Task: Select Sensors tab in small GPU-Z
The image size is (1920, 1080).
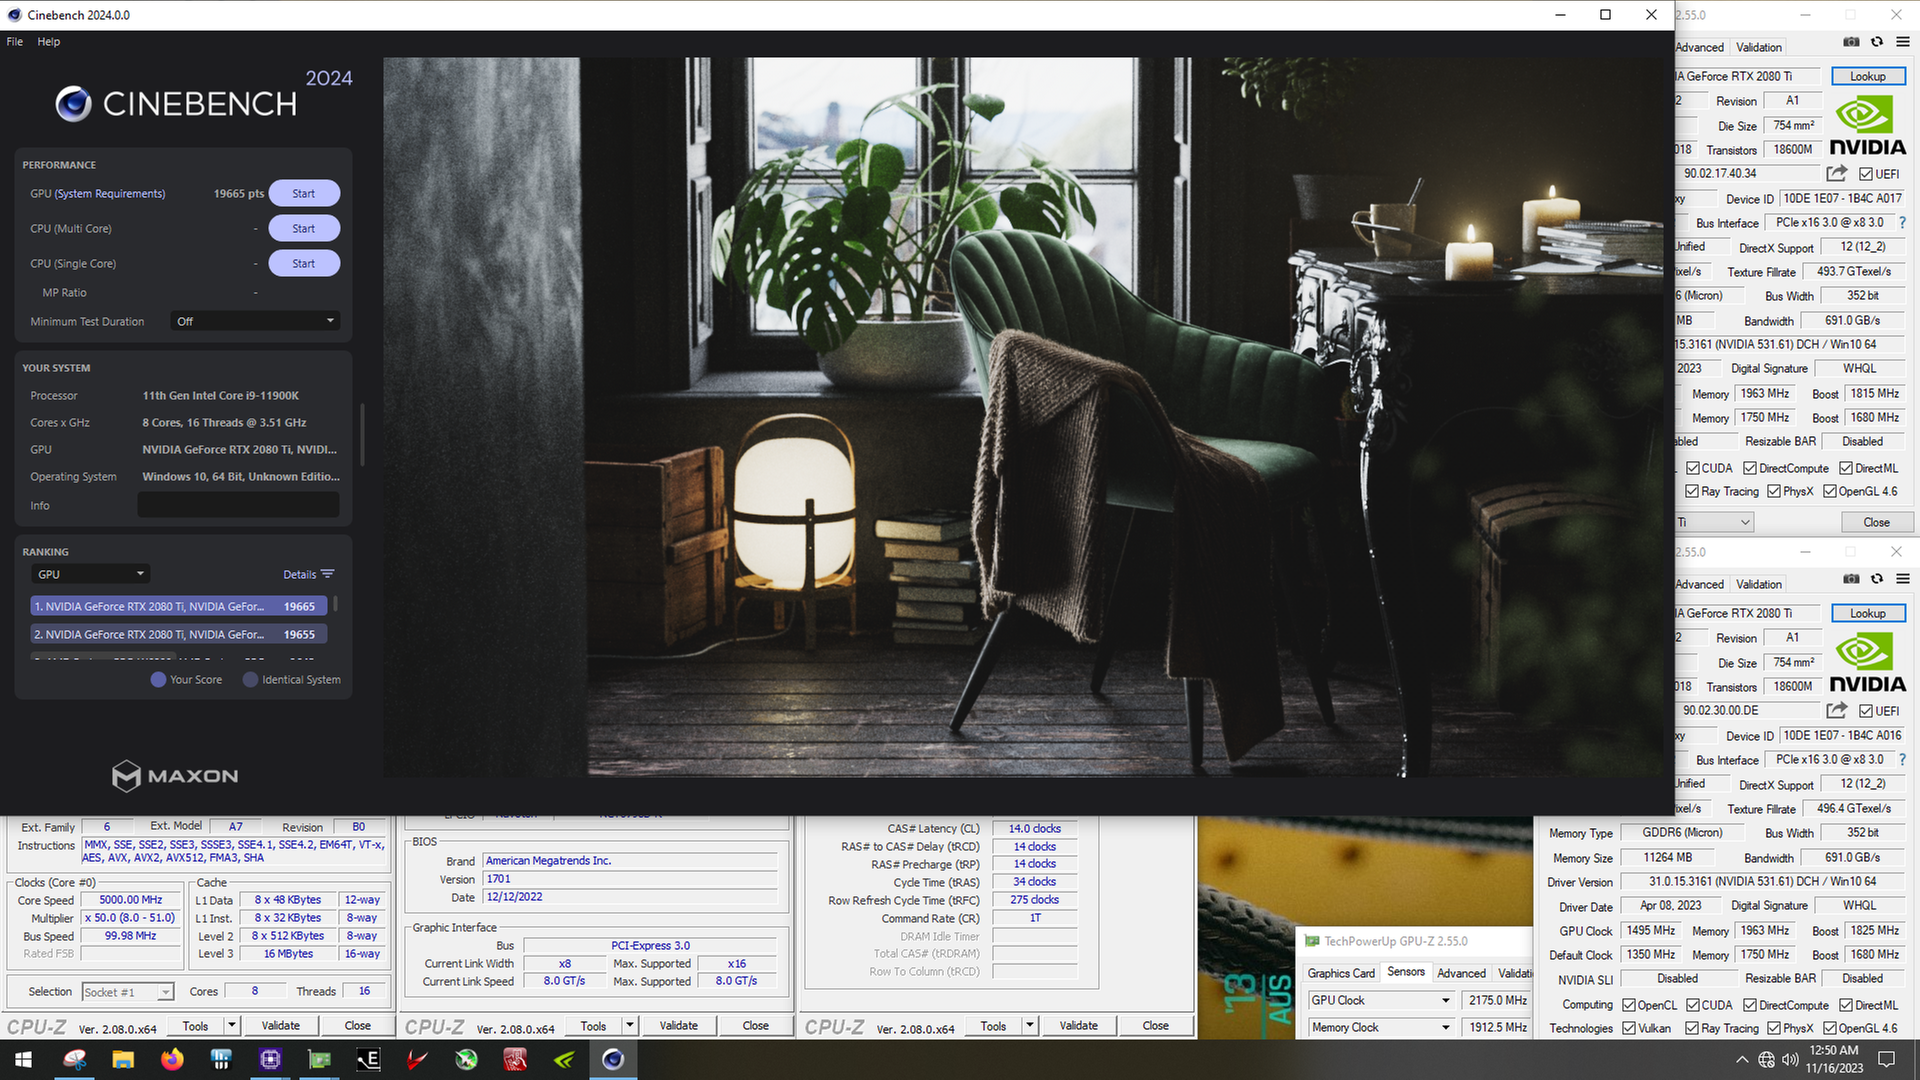Action: pos(1406,972)
